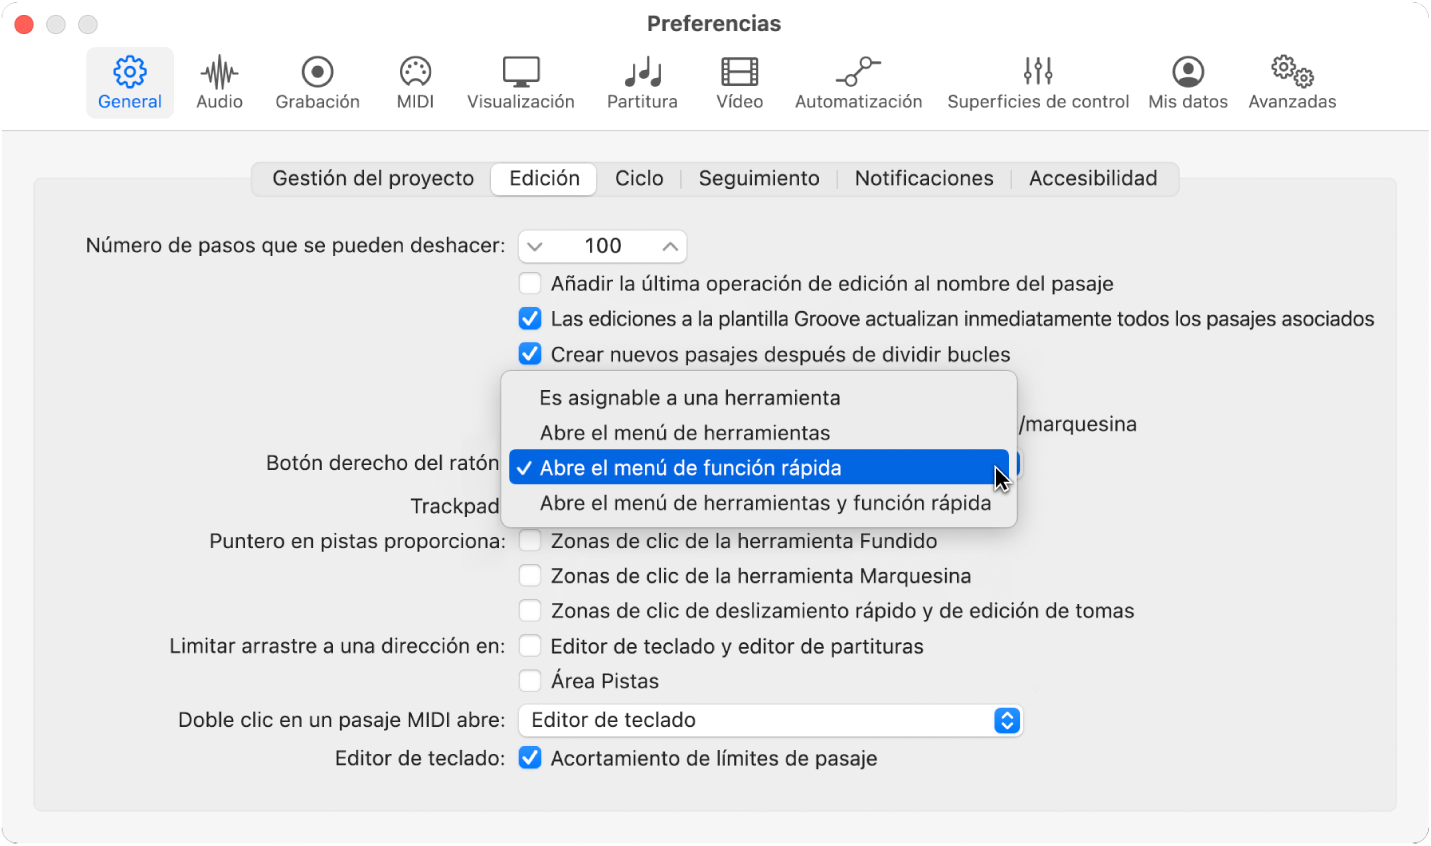The width and height of the screenshot is (1431, 846).
Task: Switch to the Edición tab
Action: pos(544,179)
